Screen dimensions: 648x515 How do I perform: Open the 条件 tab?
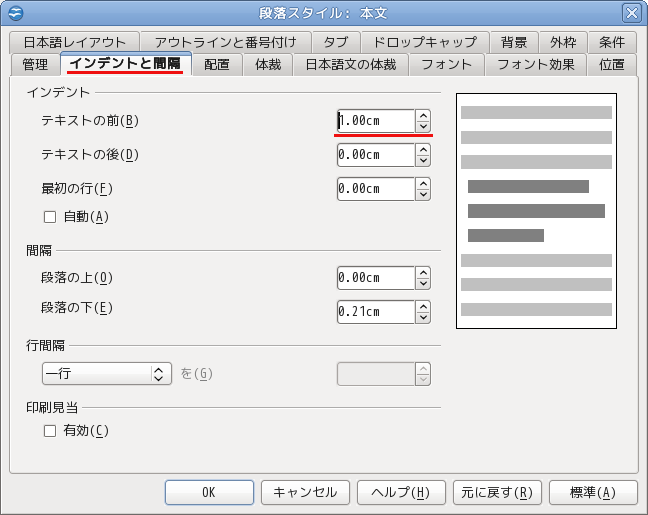pos(612,42)
